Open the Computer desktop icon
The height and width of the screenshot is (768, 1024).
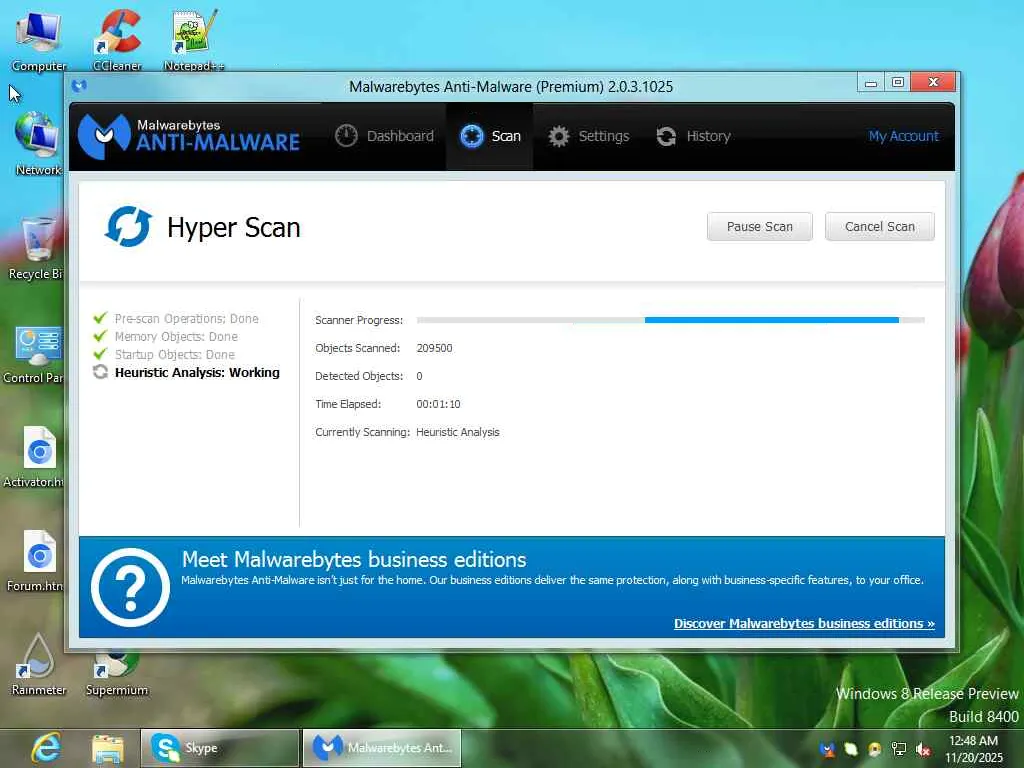coord(39,40)
